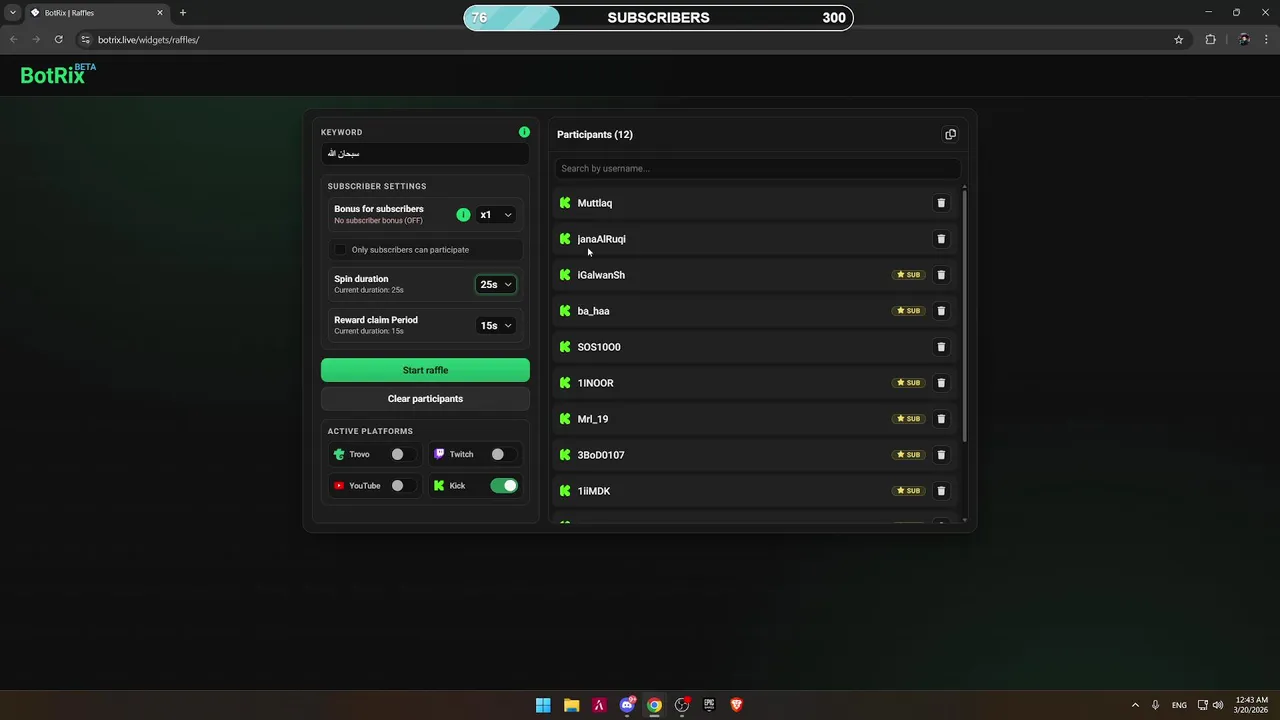The image size is (1280, 720).
Task: Click Clear participants button
Action: 425,399
